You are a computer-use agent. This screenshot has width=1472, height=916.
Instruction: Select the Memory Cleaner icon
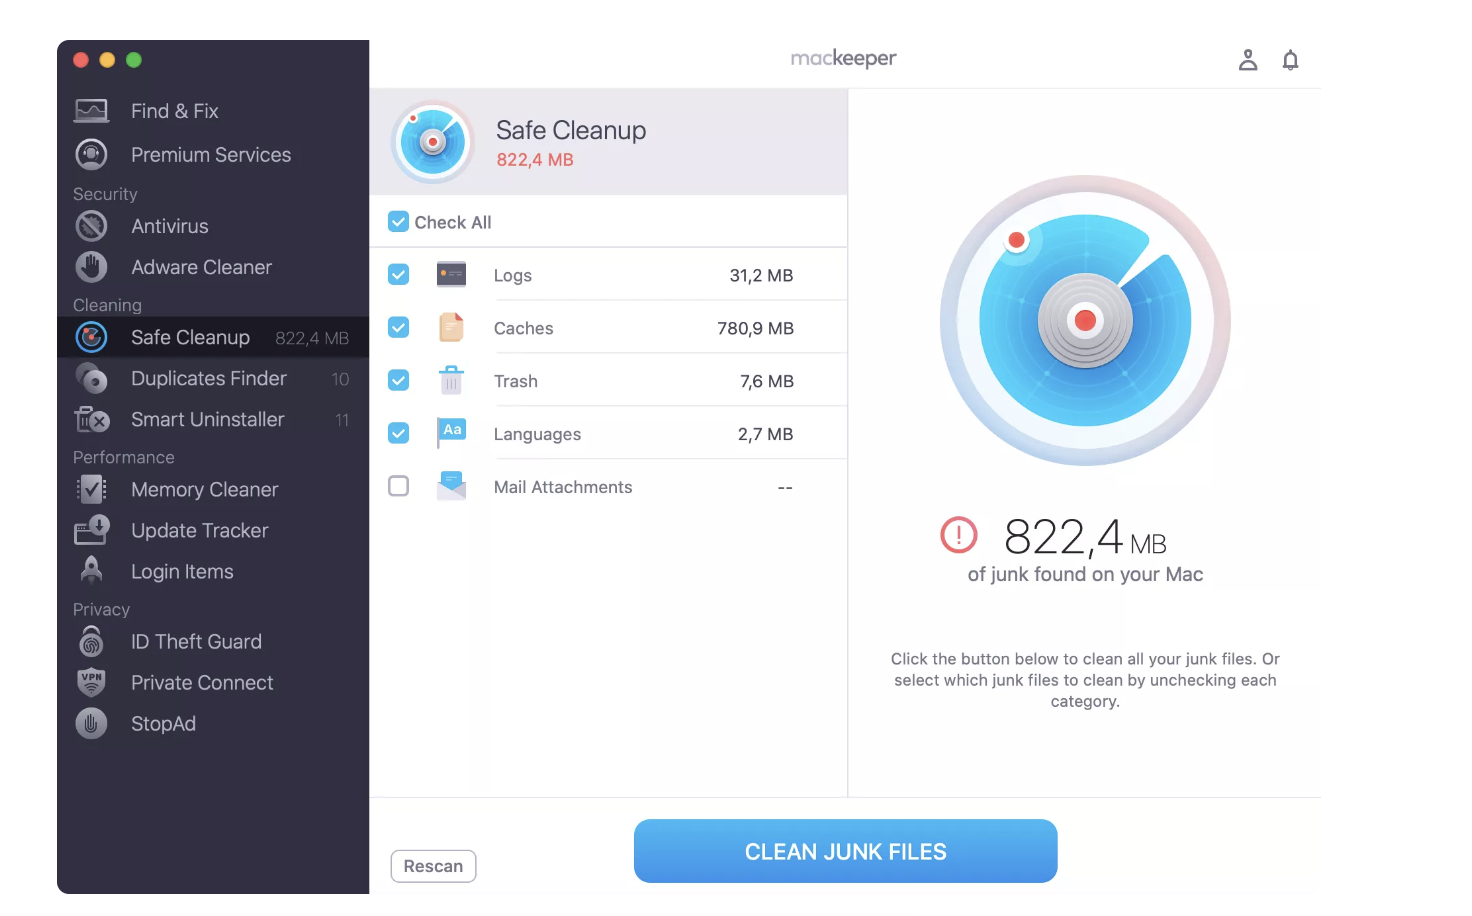click(91, 489)
